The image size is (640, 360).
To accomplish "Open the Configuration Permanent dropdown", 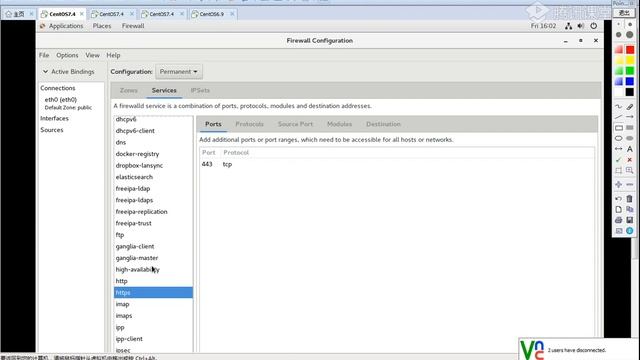I will pos(178,71).
